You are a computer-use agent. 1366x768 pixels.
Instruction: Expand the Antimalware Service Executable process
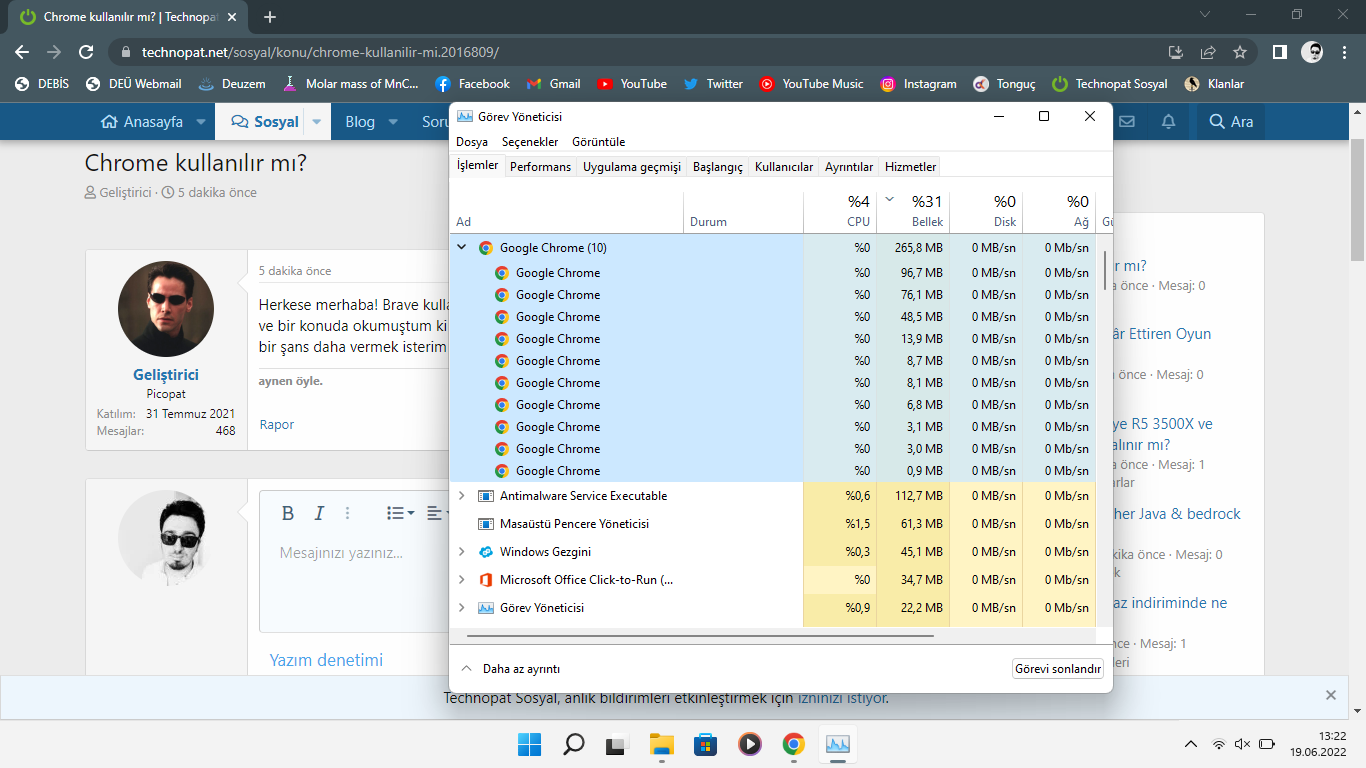coord(461,496)
